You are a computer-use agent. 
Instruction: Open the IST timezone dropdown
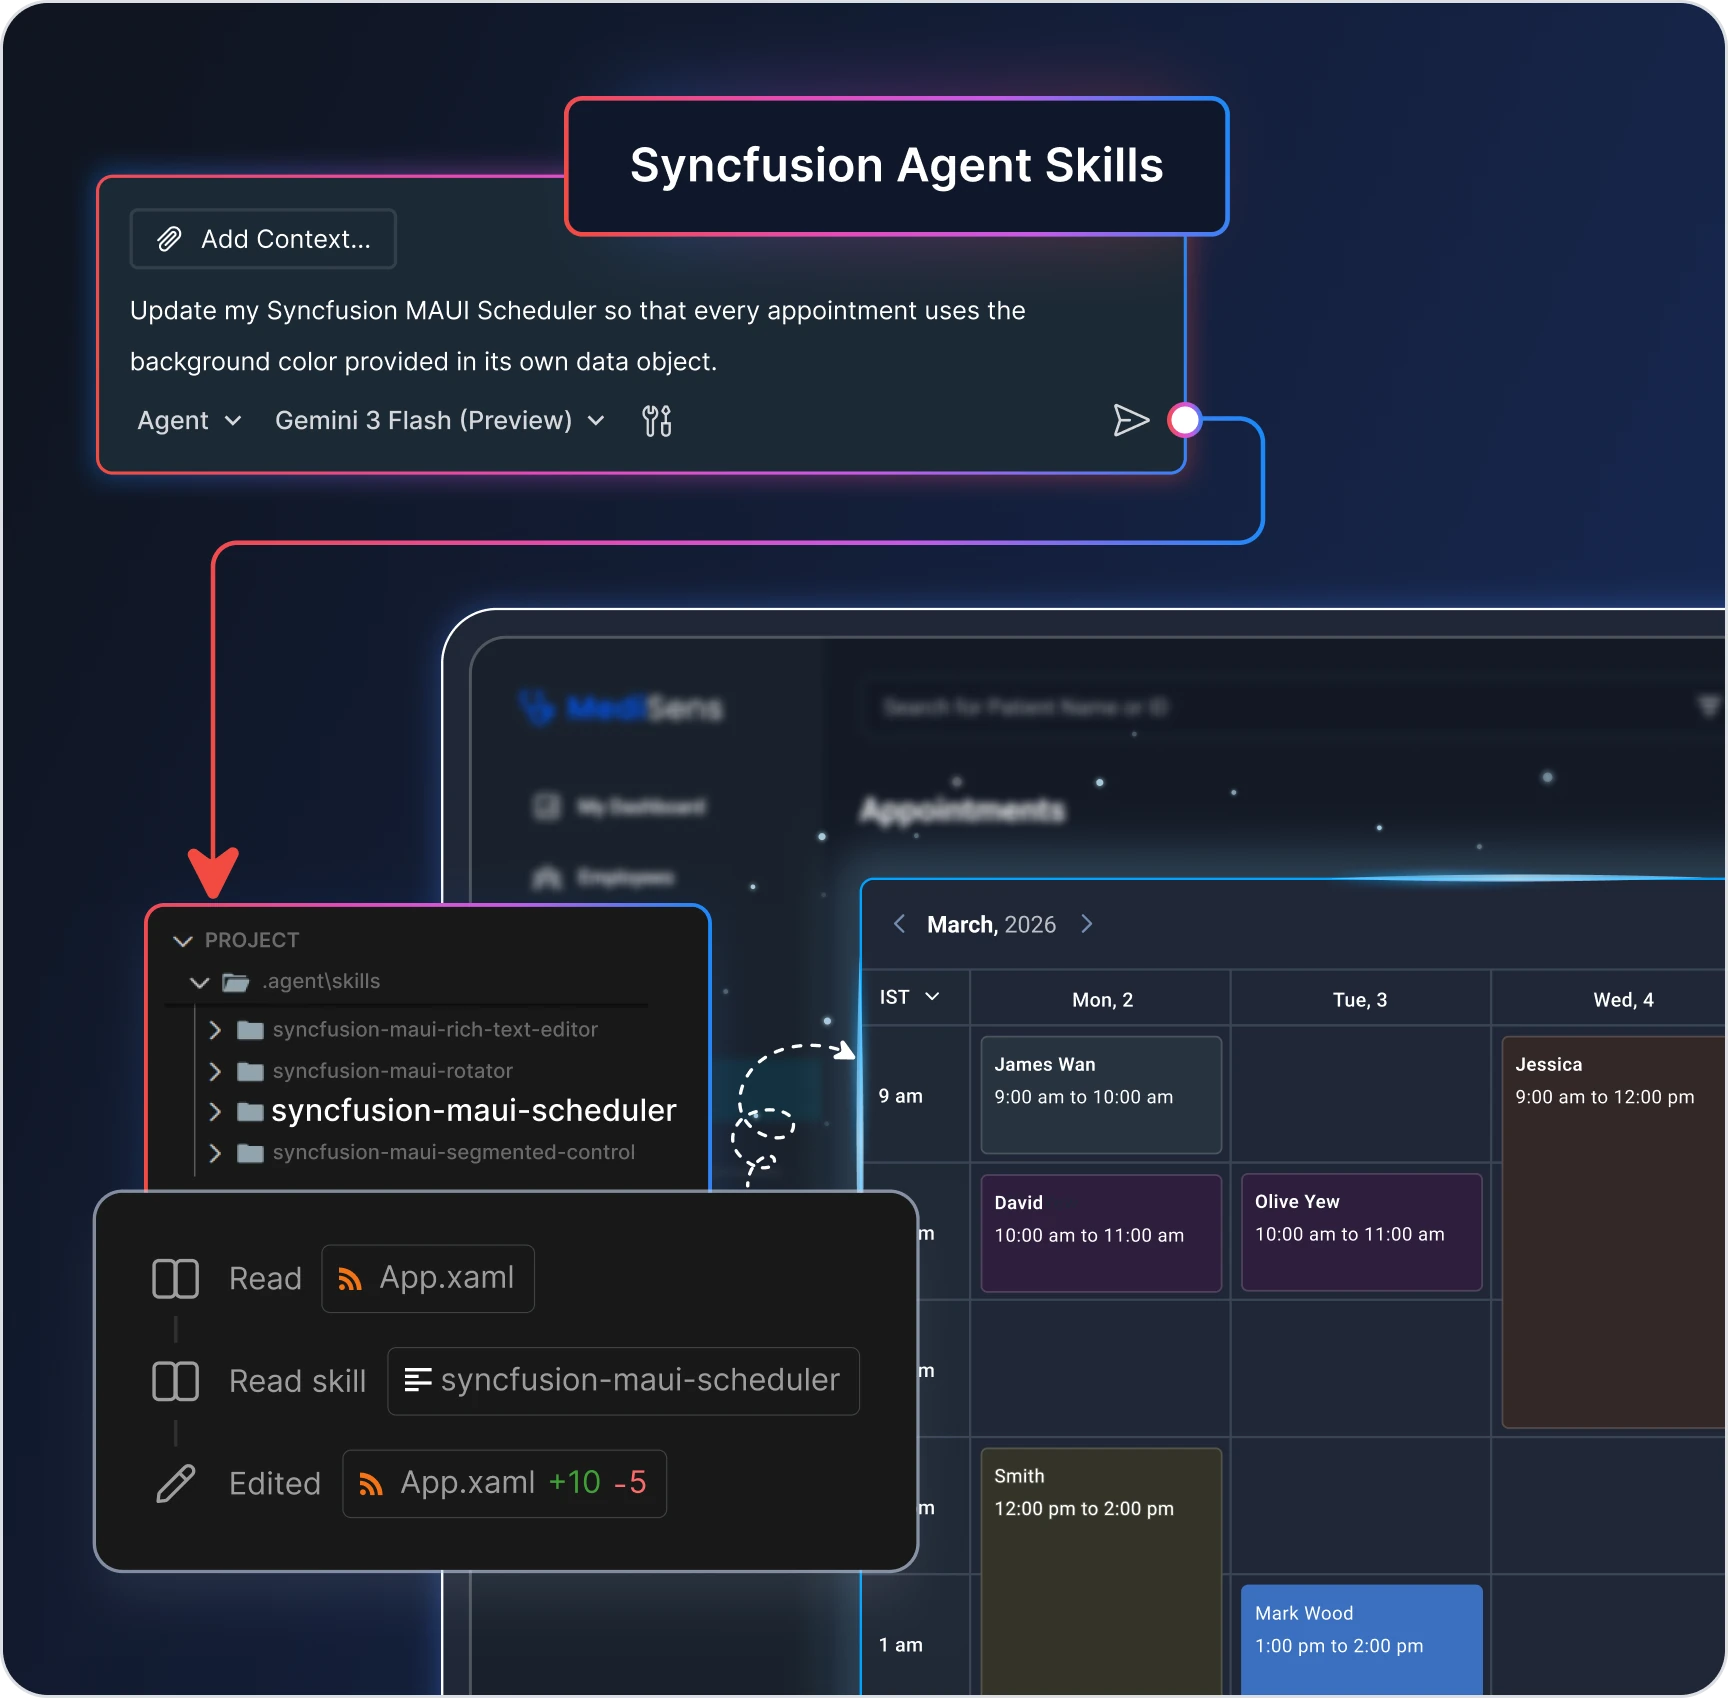click(909, 997)
